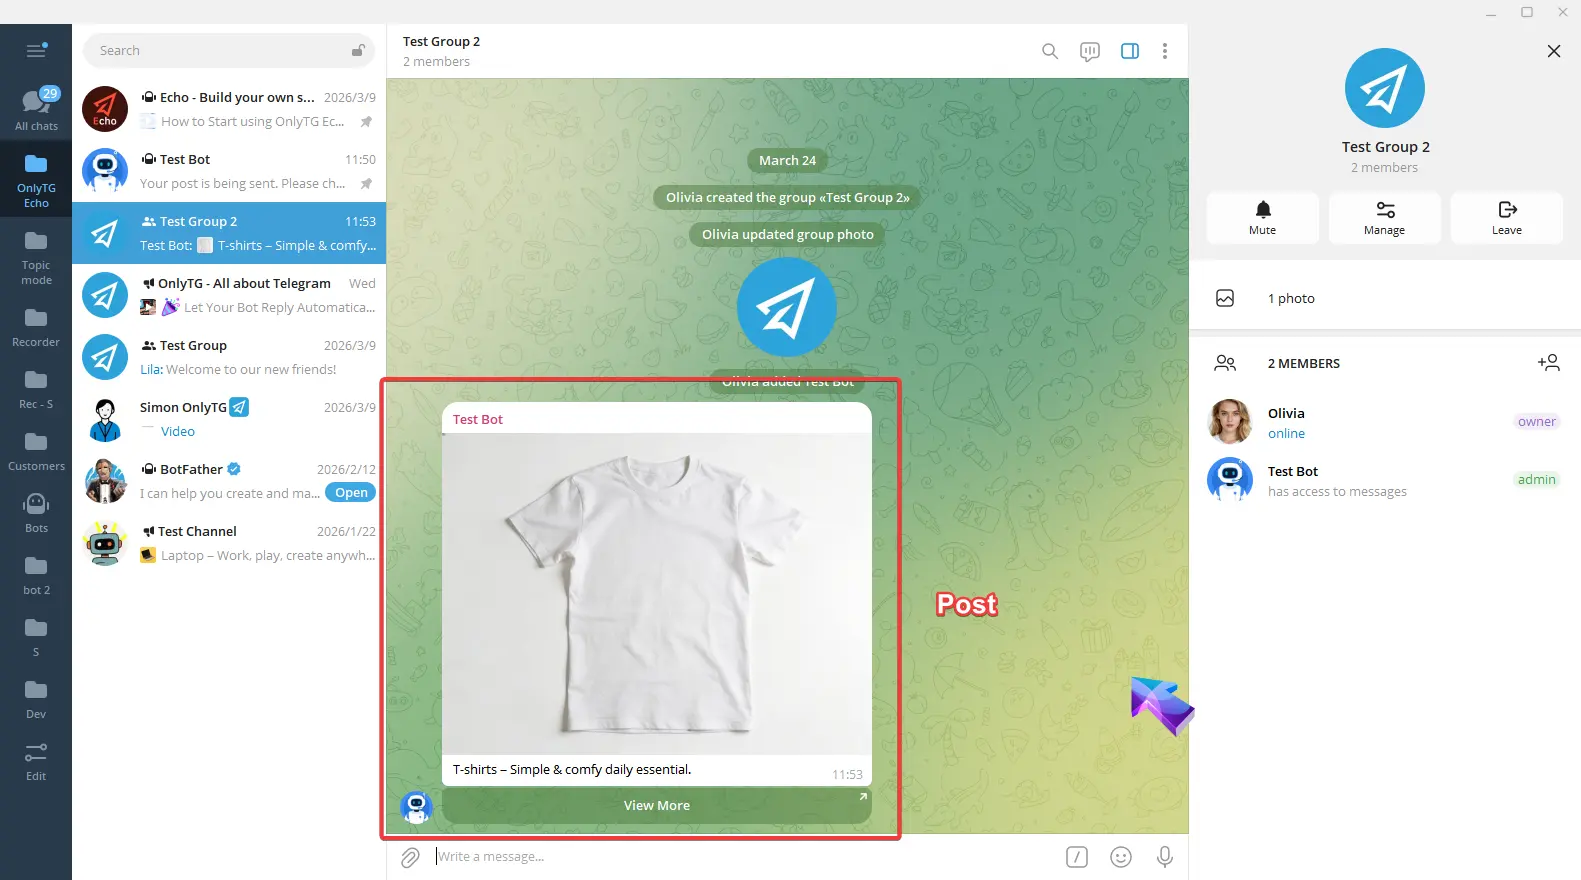
Task: Mute the Test Group 2 notifications
Action: [1262, 217]
